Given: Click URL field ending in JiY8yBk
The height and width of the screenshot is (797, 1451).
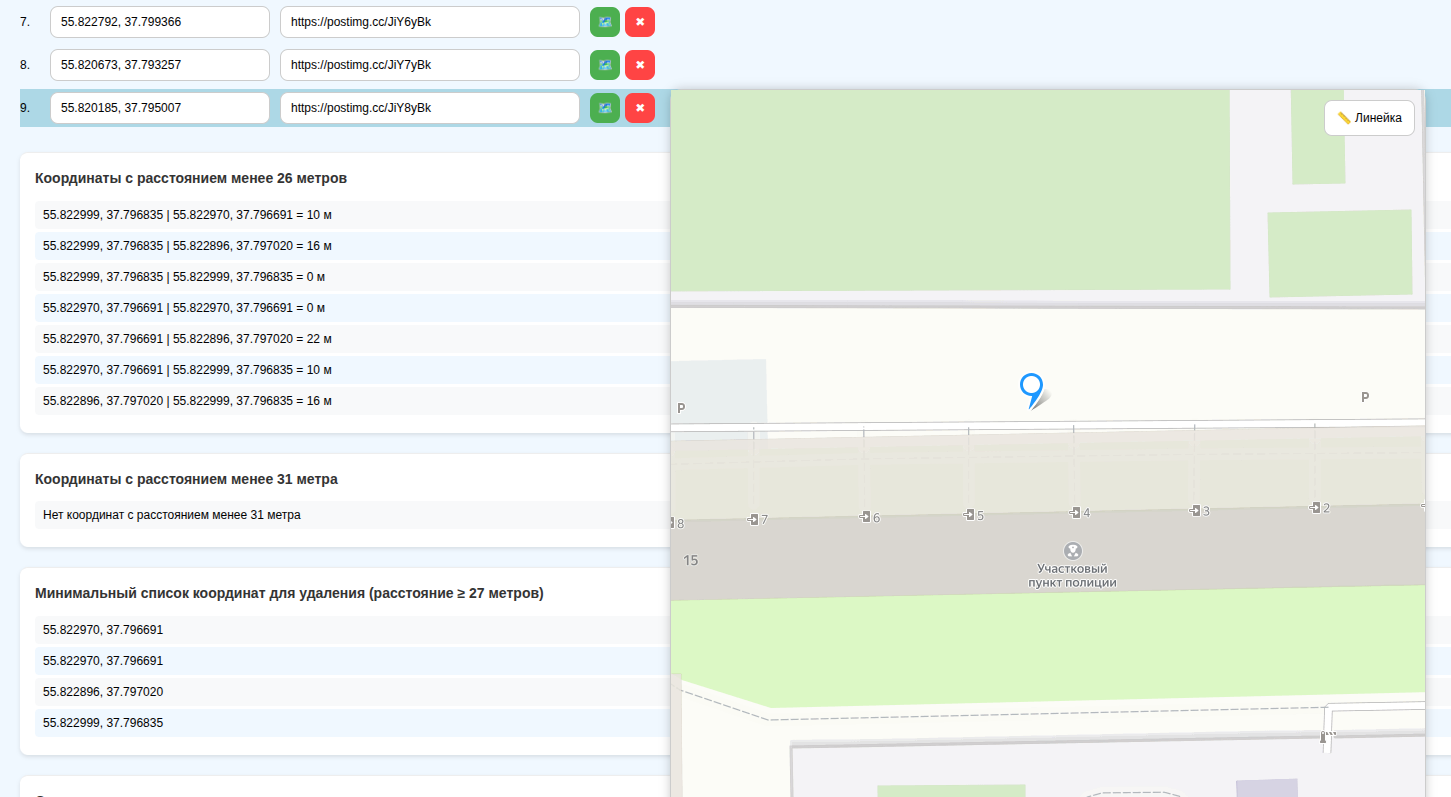Looking at the screenshot, I should [430, 108].
